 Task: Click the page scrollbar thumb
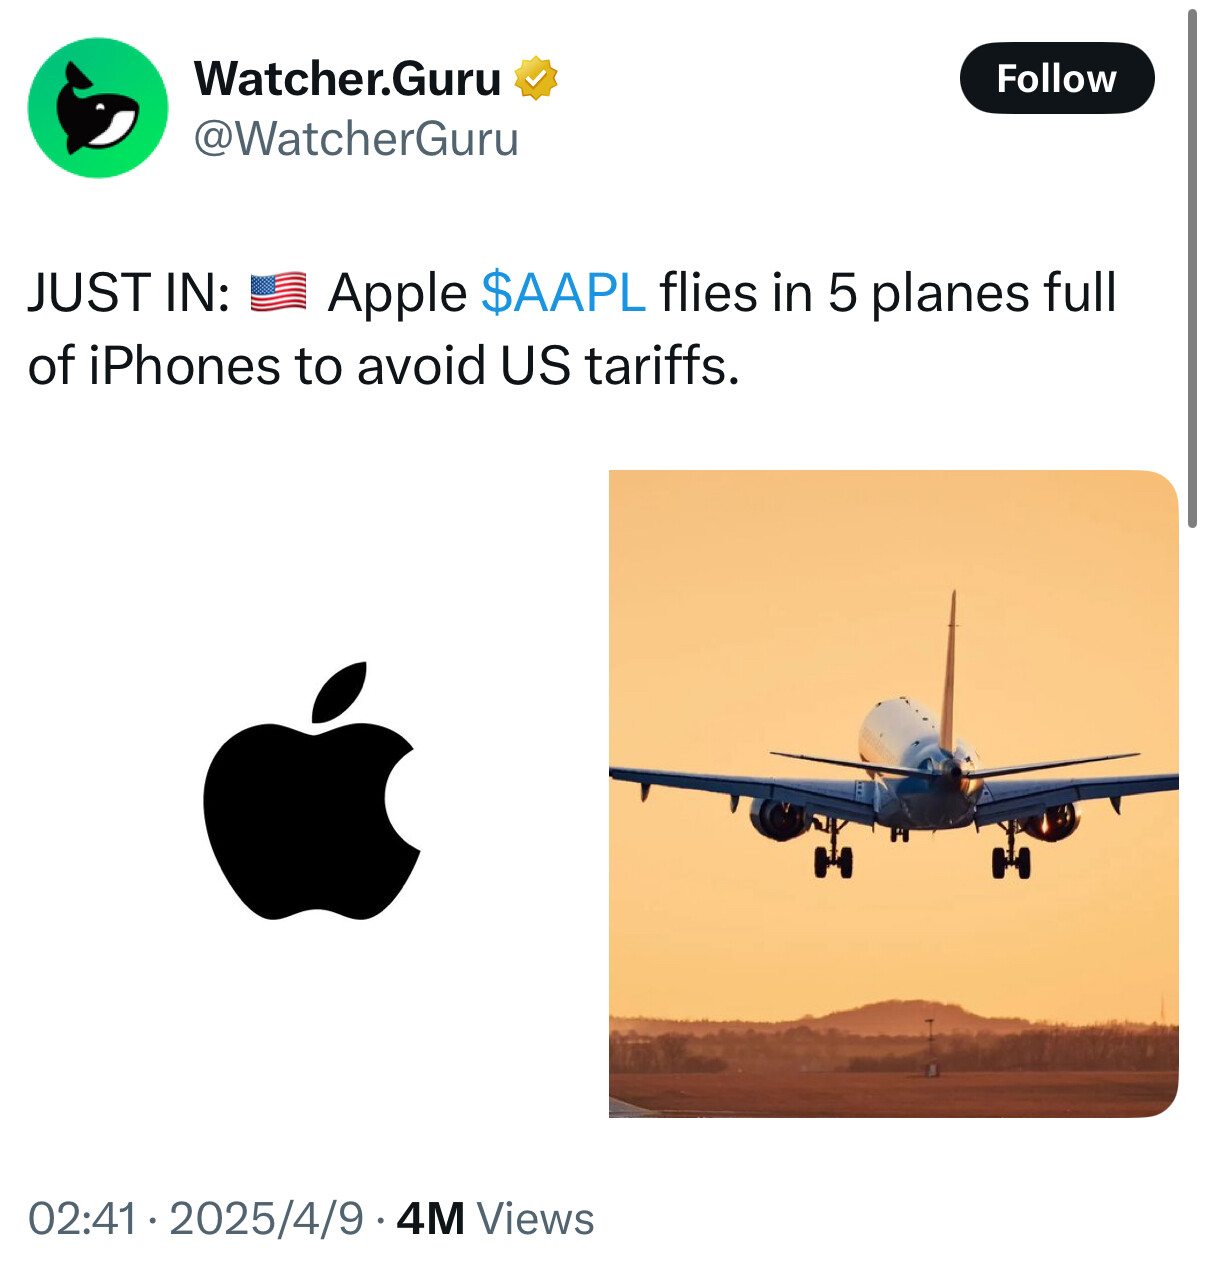[1192, 268]
